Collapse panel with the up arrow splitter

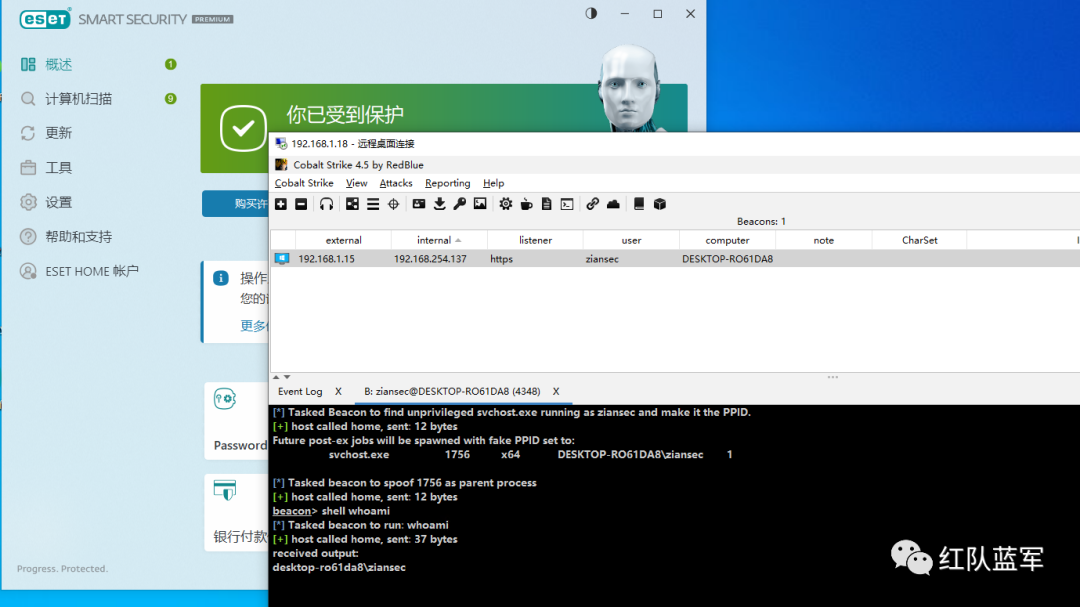[x=276, y=377]
